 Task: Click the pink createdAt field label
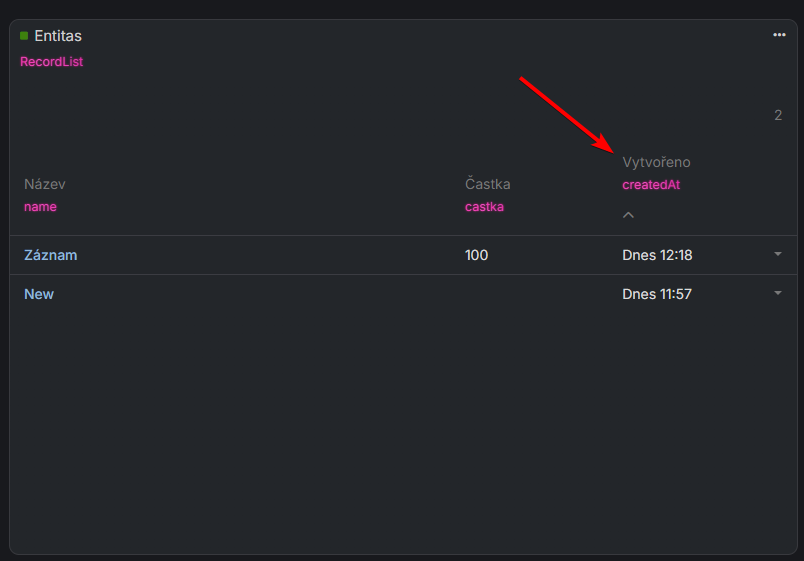[651, 185]
